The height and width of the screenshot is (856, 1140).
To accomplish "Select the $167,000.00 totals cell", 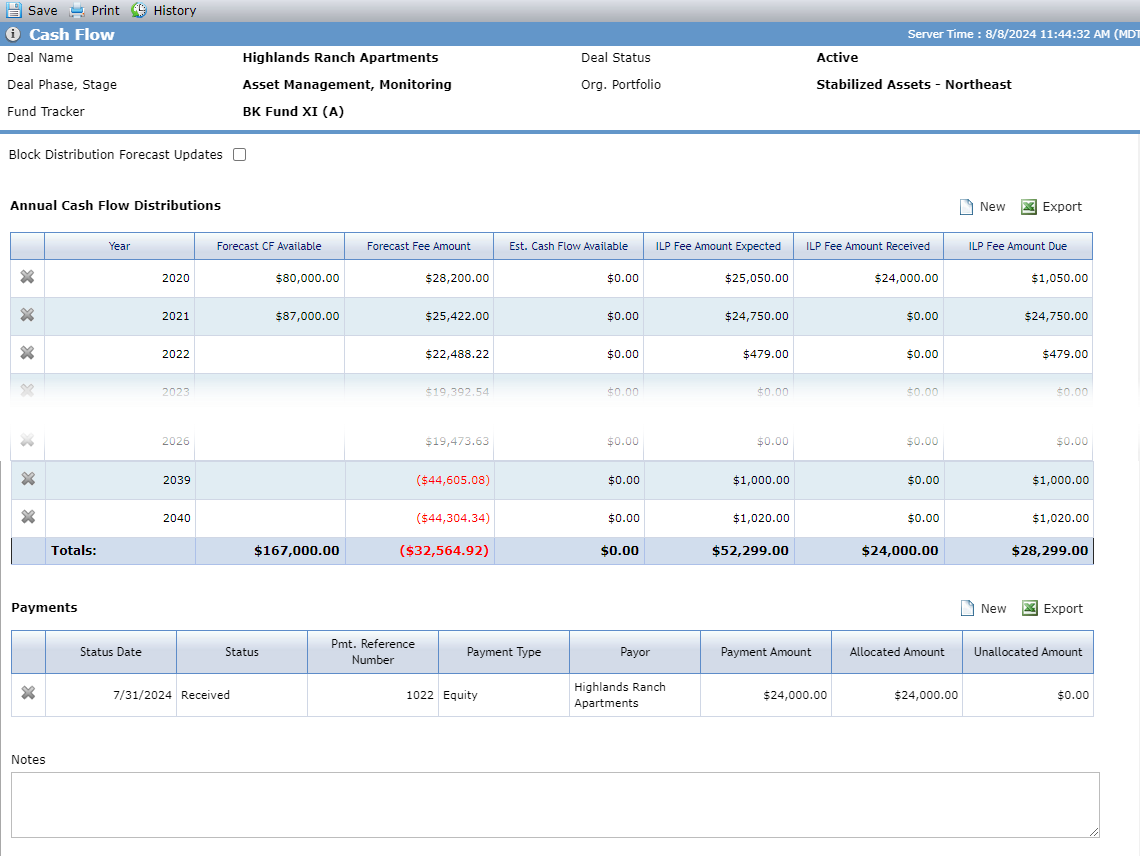I will [270, 551].
